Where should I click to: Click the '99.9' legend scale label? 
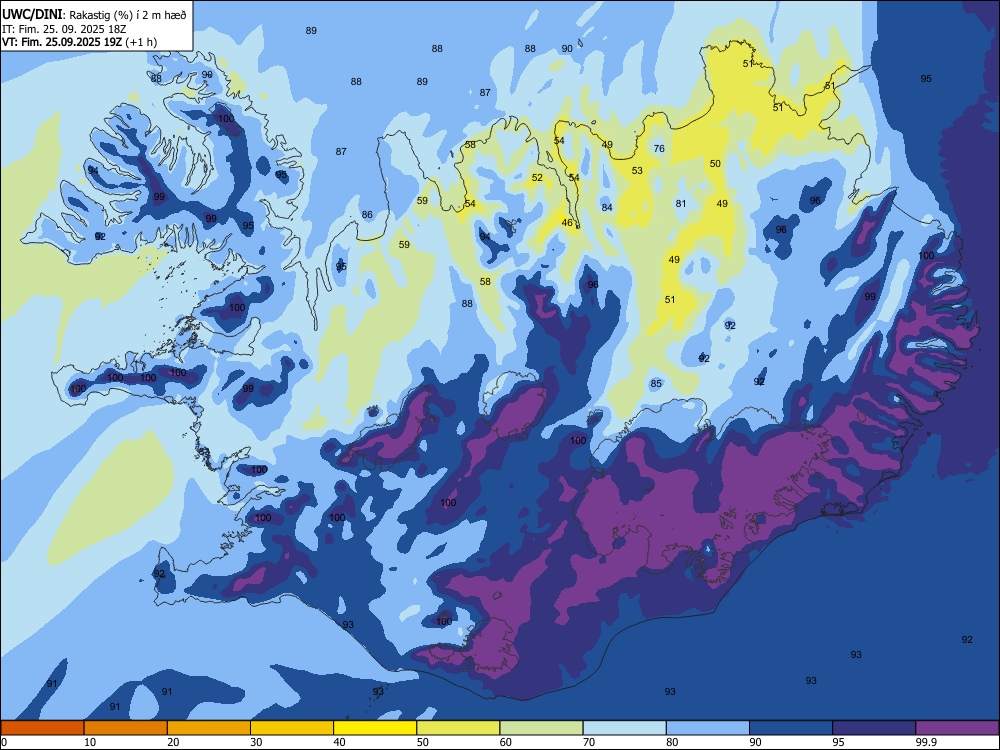pos(925,742)
